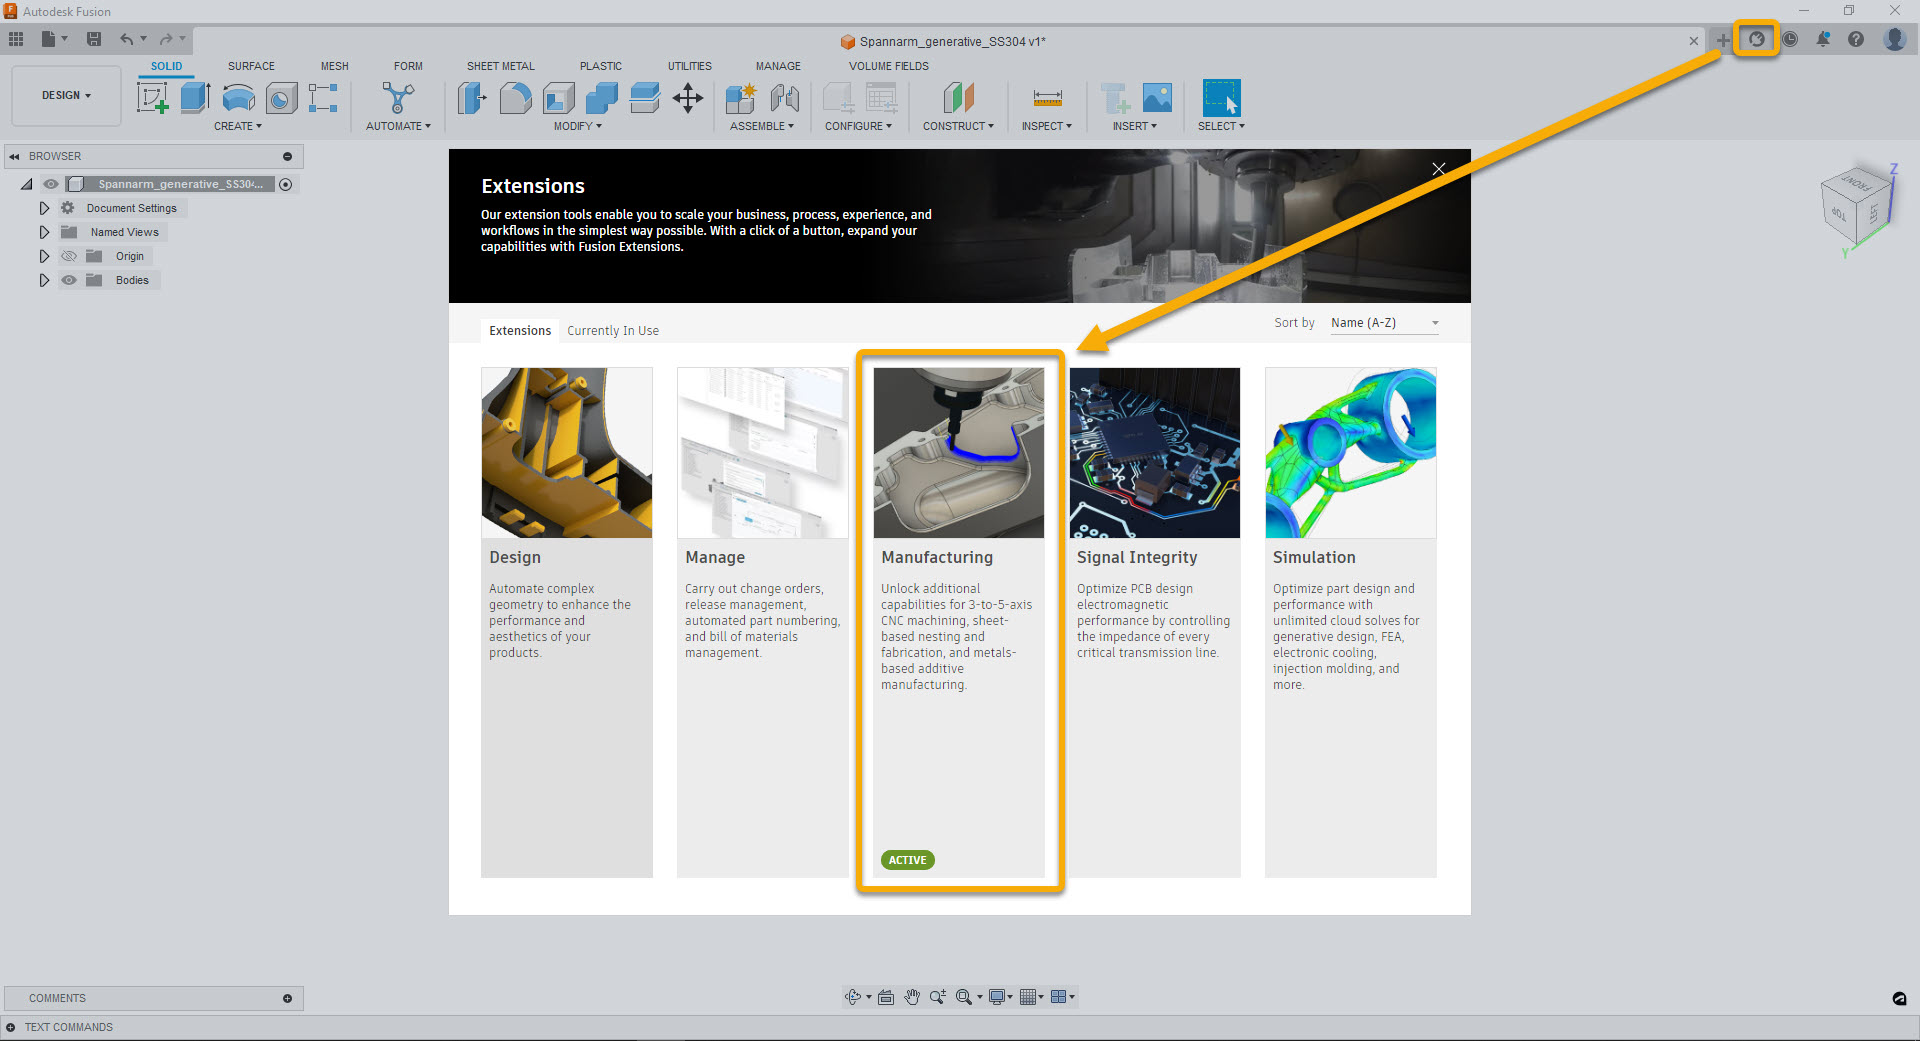This screenshot has width=1920, height=1041.
Task: Switch to the VOLUME FIELDS tab
Action: (x=889, y=66)
